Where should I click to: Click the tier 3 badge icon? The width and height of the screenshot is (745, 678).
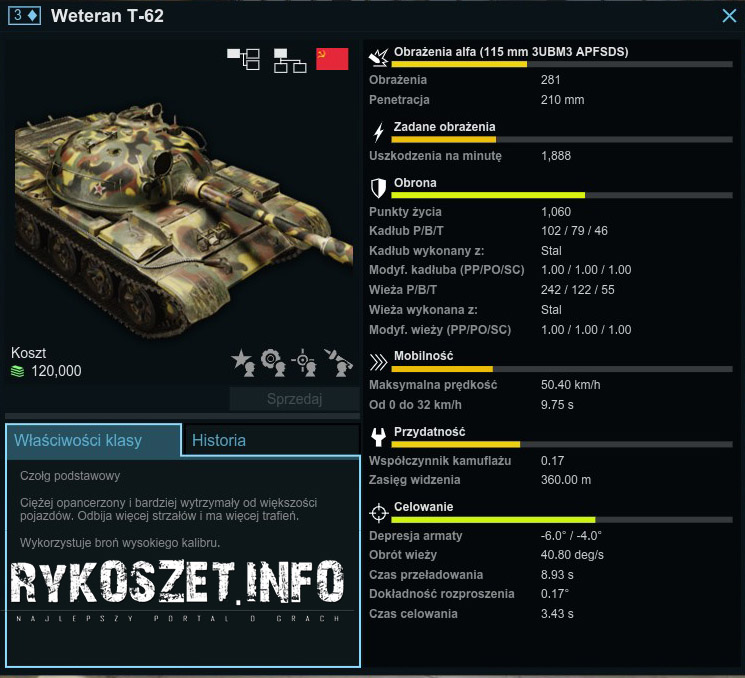pyautogui.click(x=24, y=16)
